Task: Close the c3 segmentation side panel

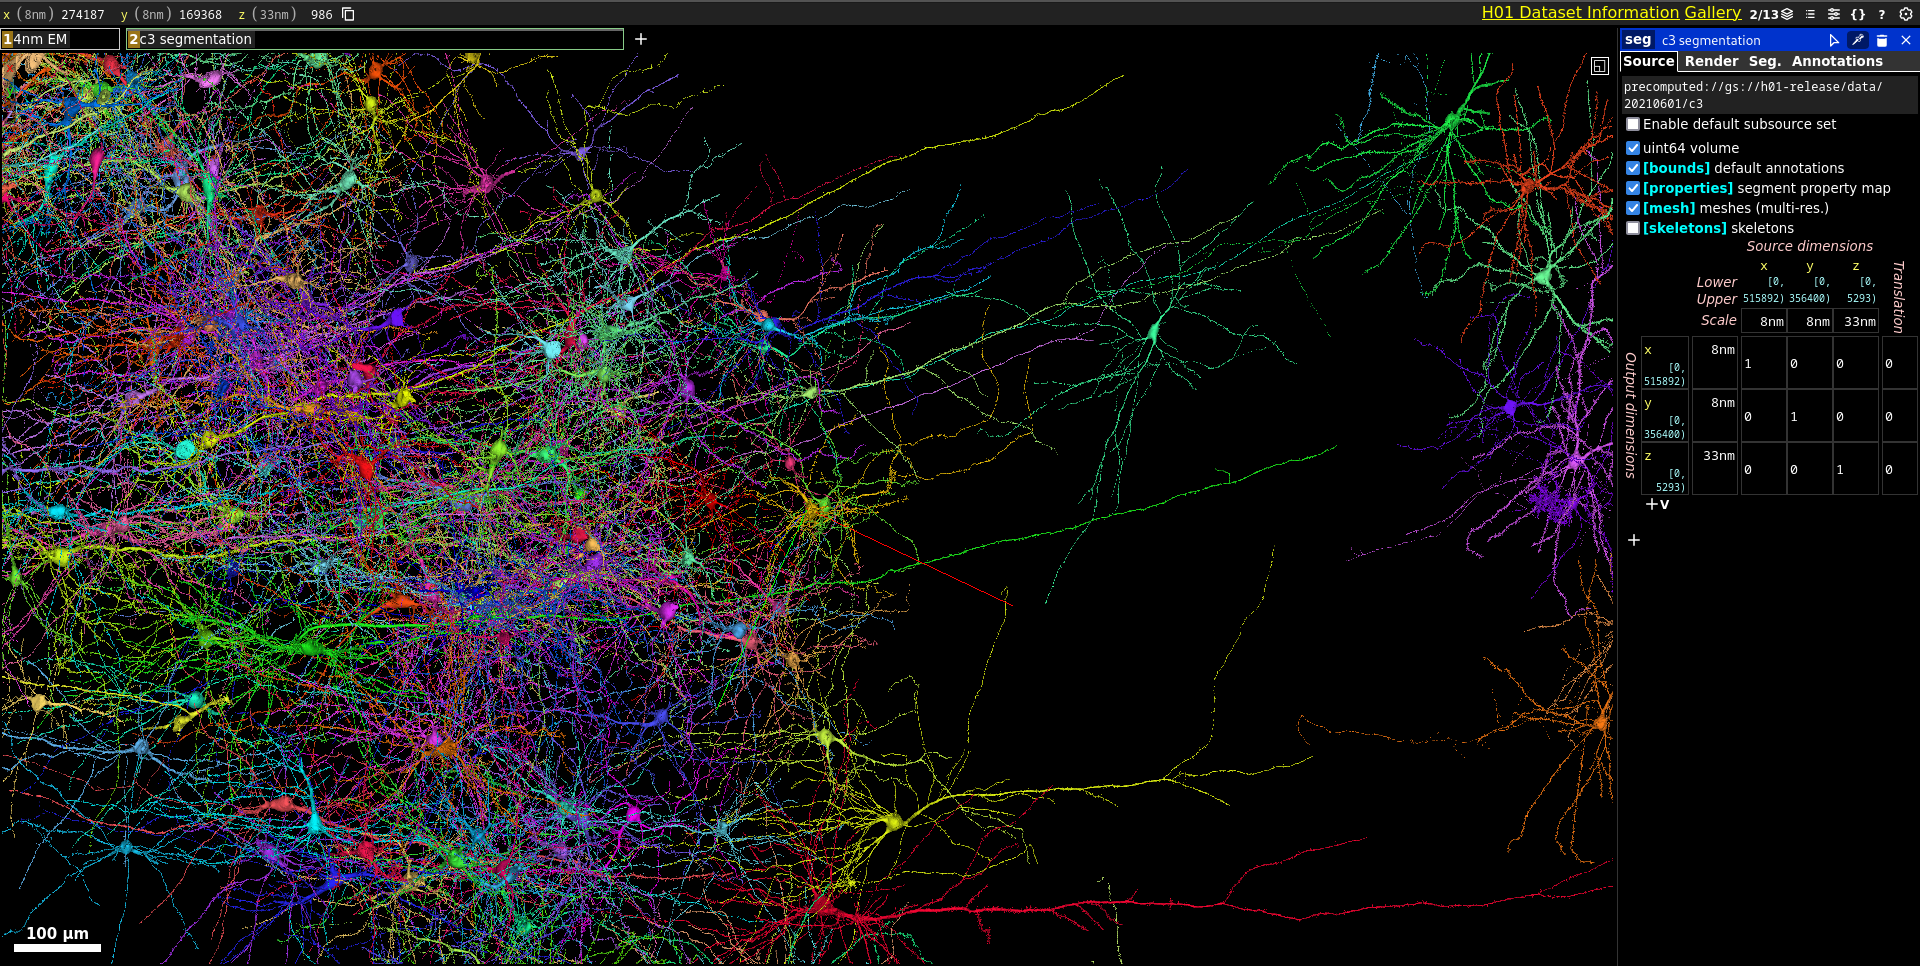Action: 1906,40
